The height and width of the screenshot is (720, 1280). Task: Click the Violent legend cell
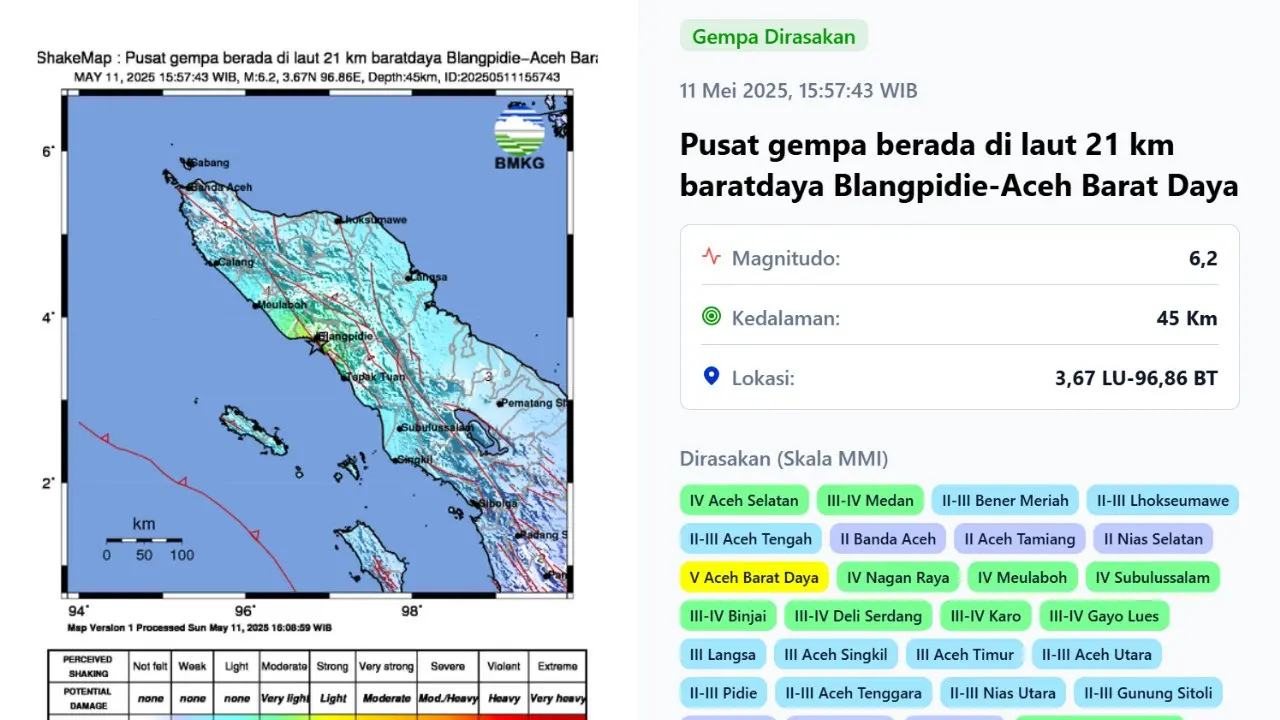[x=504, y=666]
